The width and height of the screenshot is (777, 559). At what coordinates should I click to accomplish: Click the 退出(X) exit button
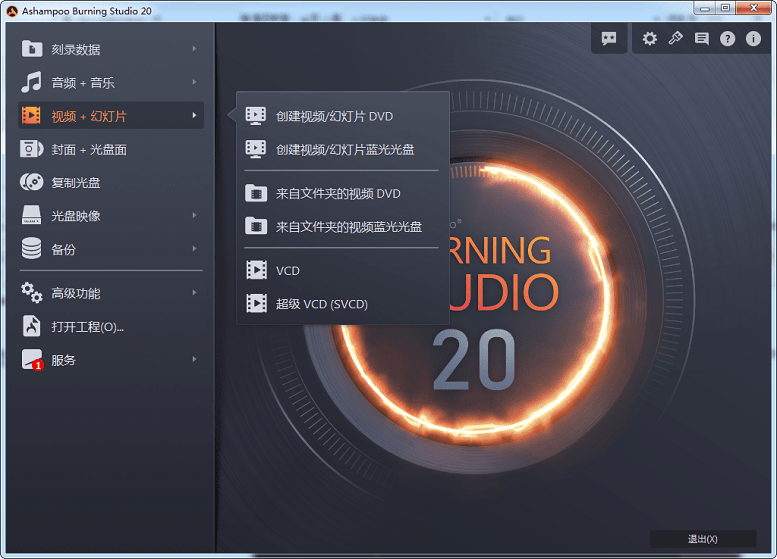(703, 539)
